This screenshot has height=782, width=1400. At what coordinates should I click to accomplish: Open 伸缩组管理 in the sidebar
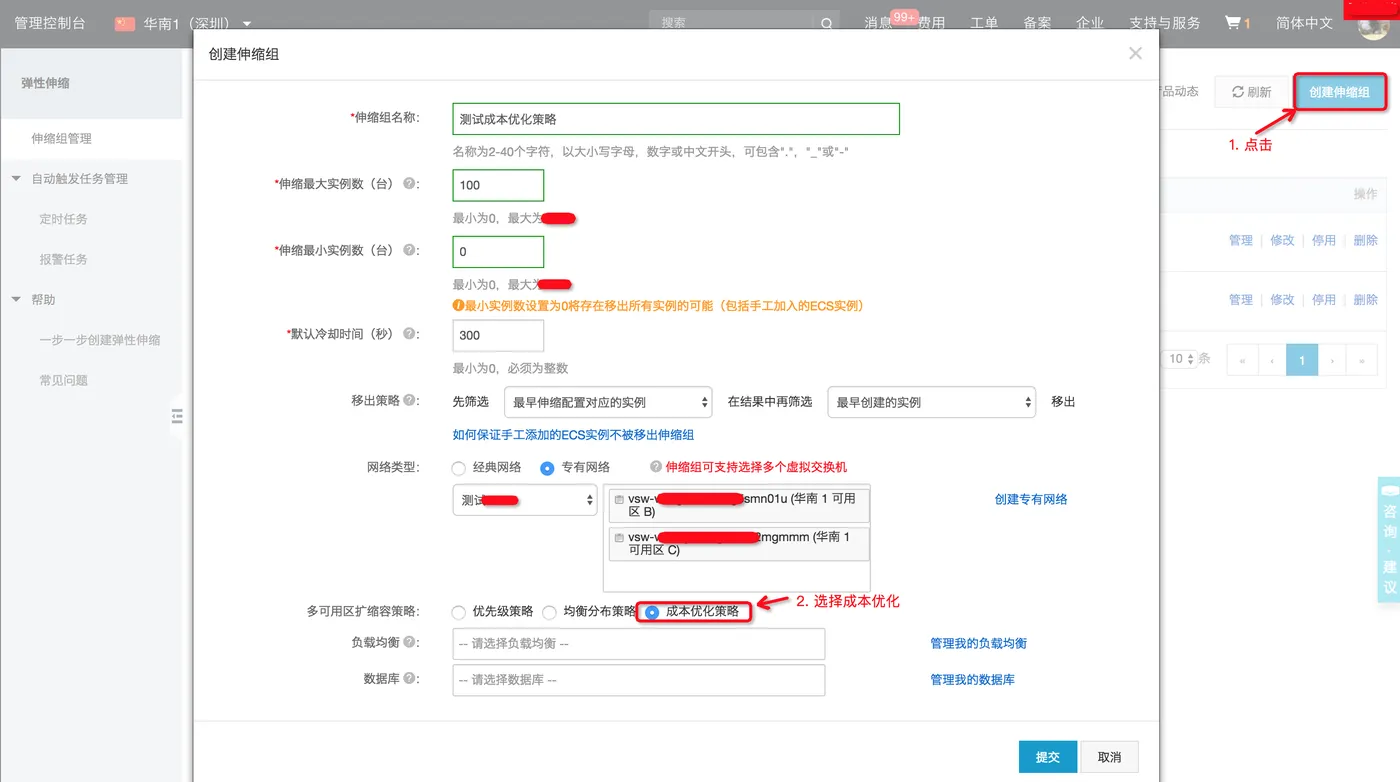(x=61, y=139)
